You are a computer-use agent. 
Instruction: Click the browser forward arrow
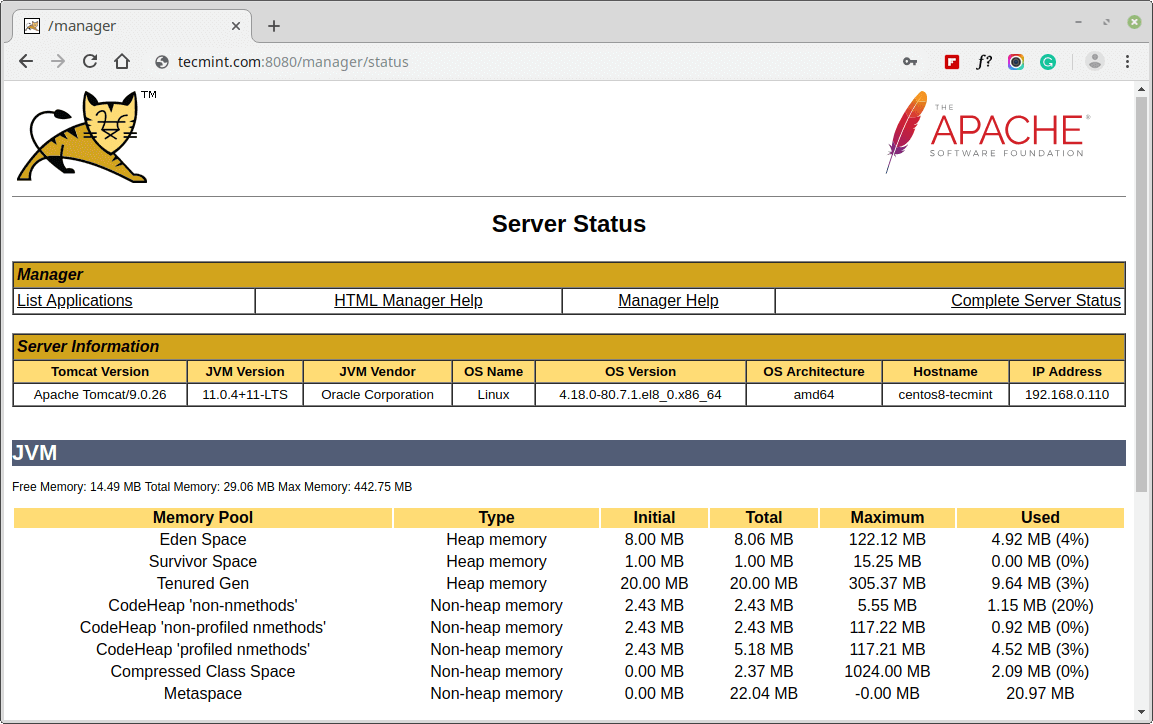pyautogui.click(x=58, y=62)
